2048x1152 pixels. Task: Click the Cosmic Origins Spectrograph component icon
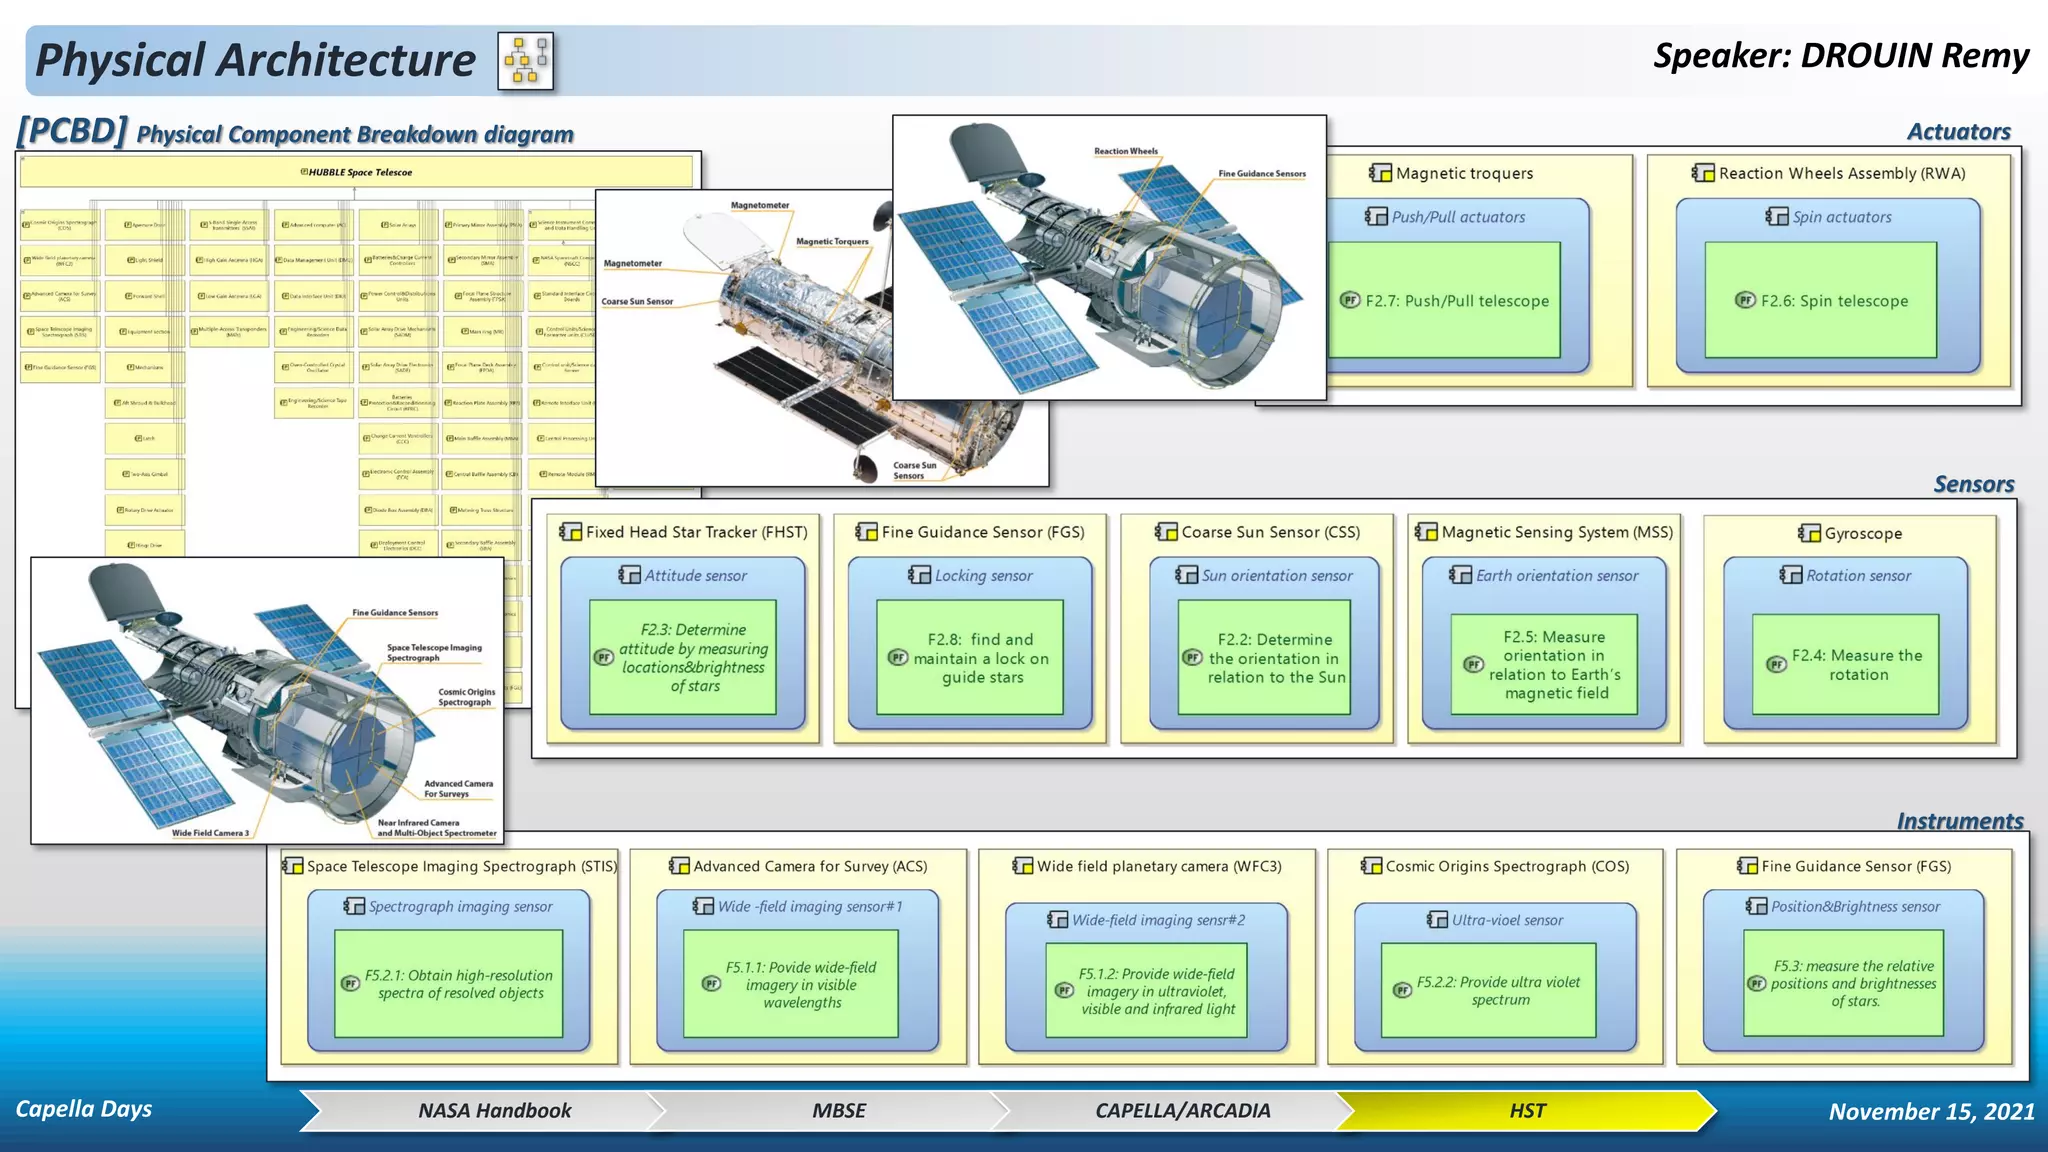coord(1371,866)
